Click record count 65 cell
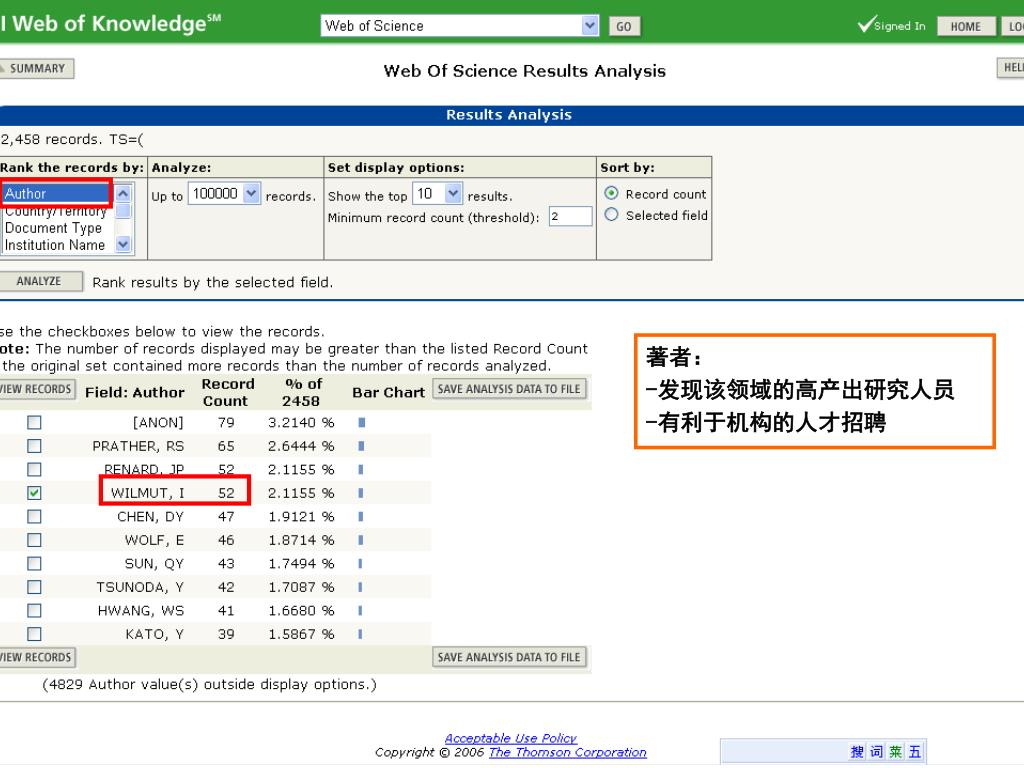The image size is (1024, 768). click(x=226, y=446)
